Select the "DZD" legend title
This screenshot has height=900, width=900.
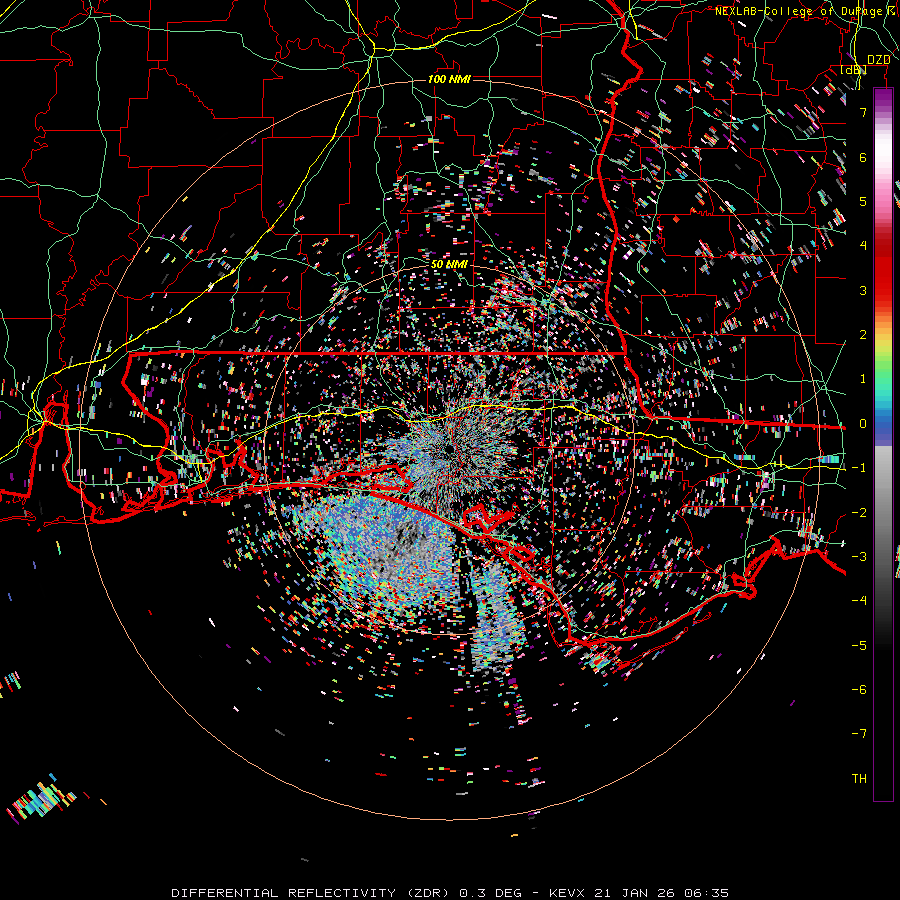point(878,60)
